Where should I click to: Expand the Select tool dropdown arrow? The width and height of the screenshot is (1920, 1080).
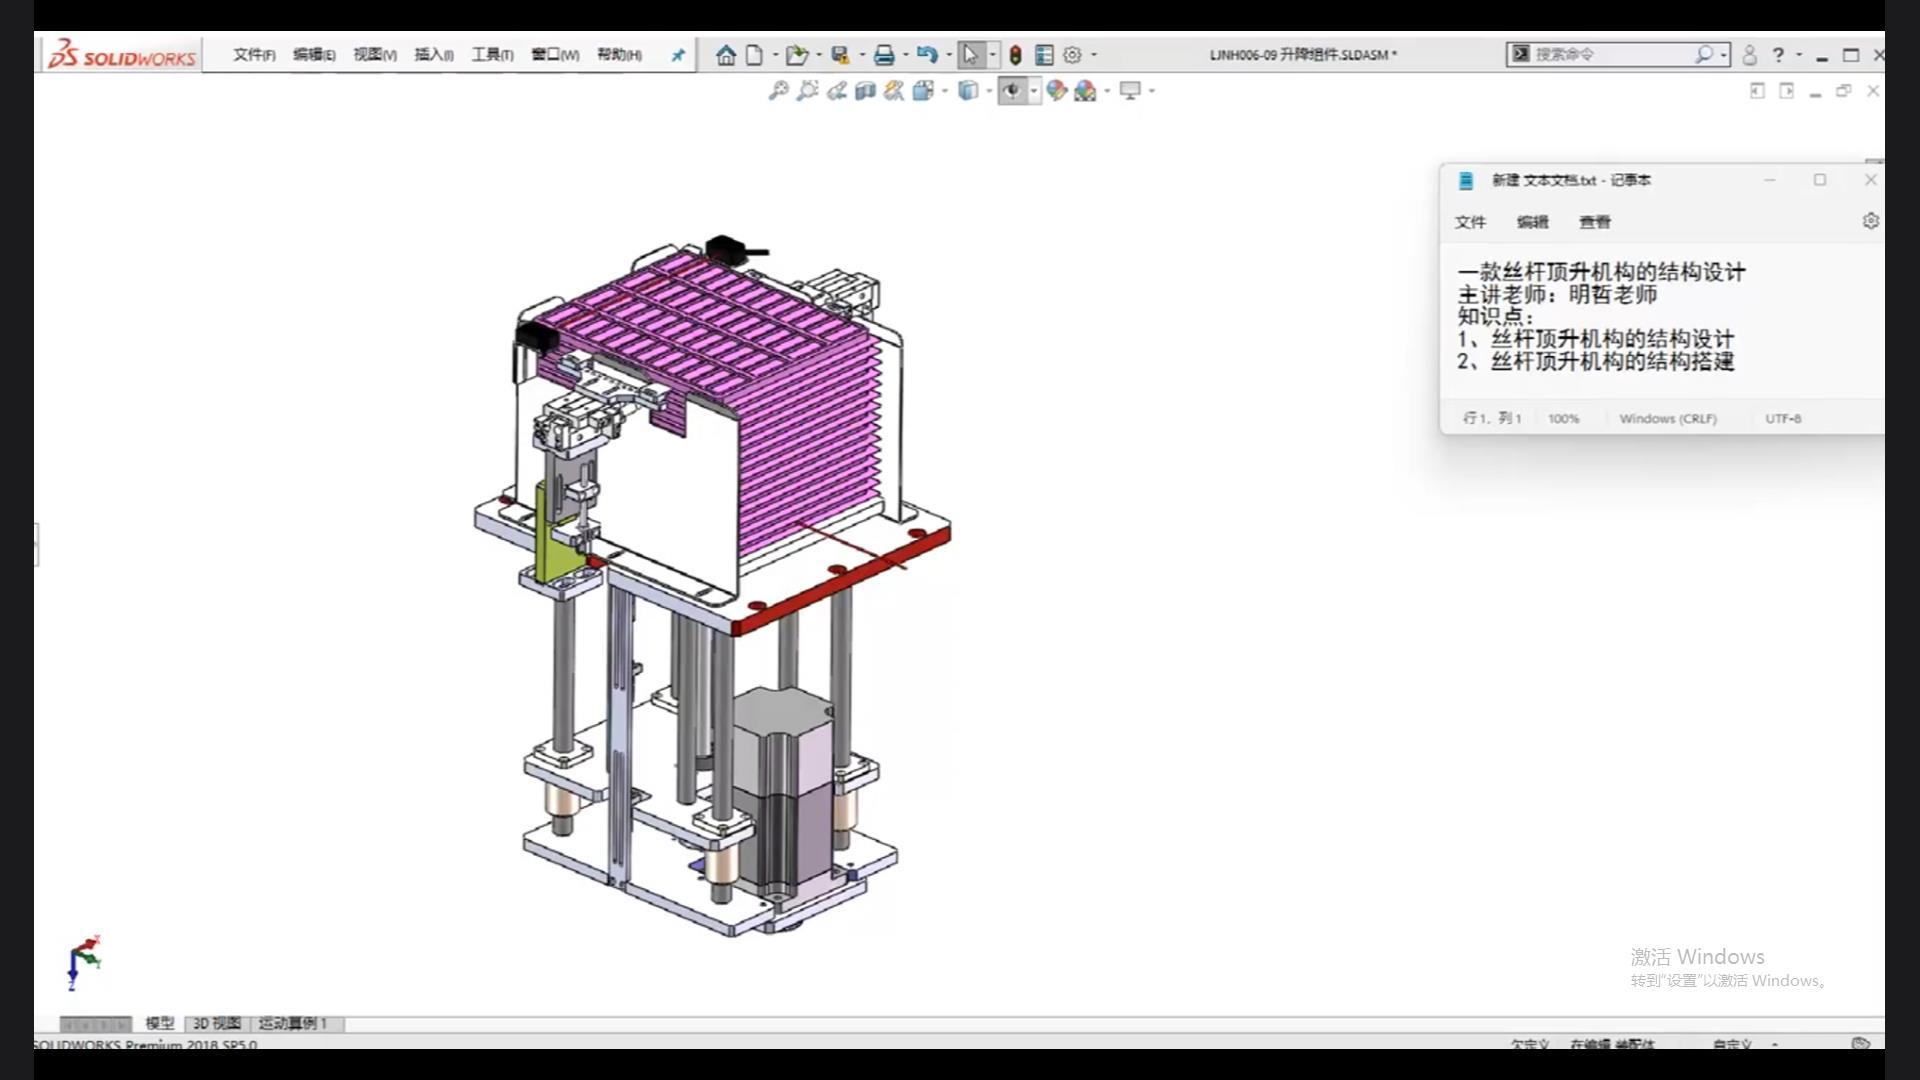coord(992,55)
